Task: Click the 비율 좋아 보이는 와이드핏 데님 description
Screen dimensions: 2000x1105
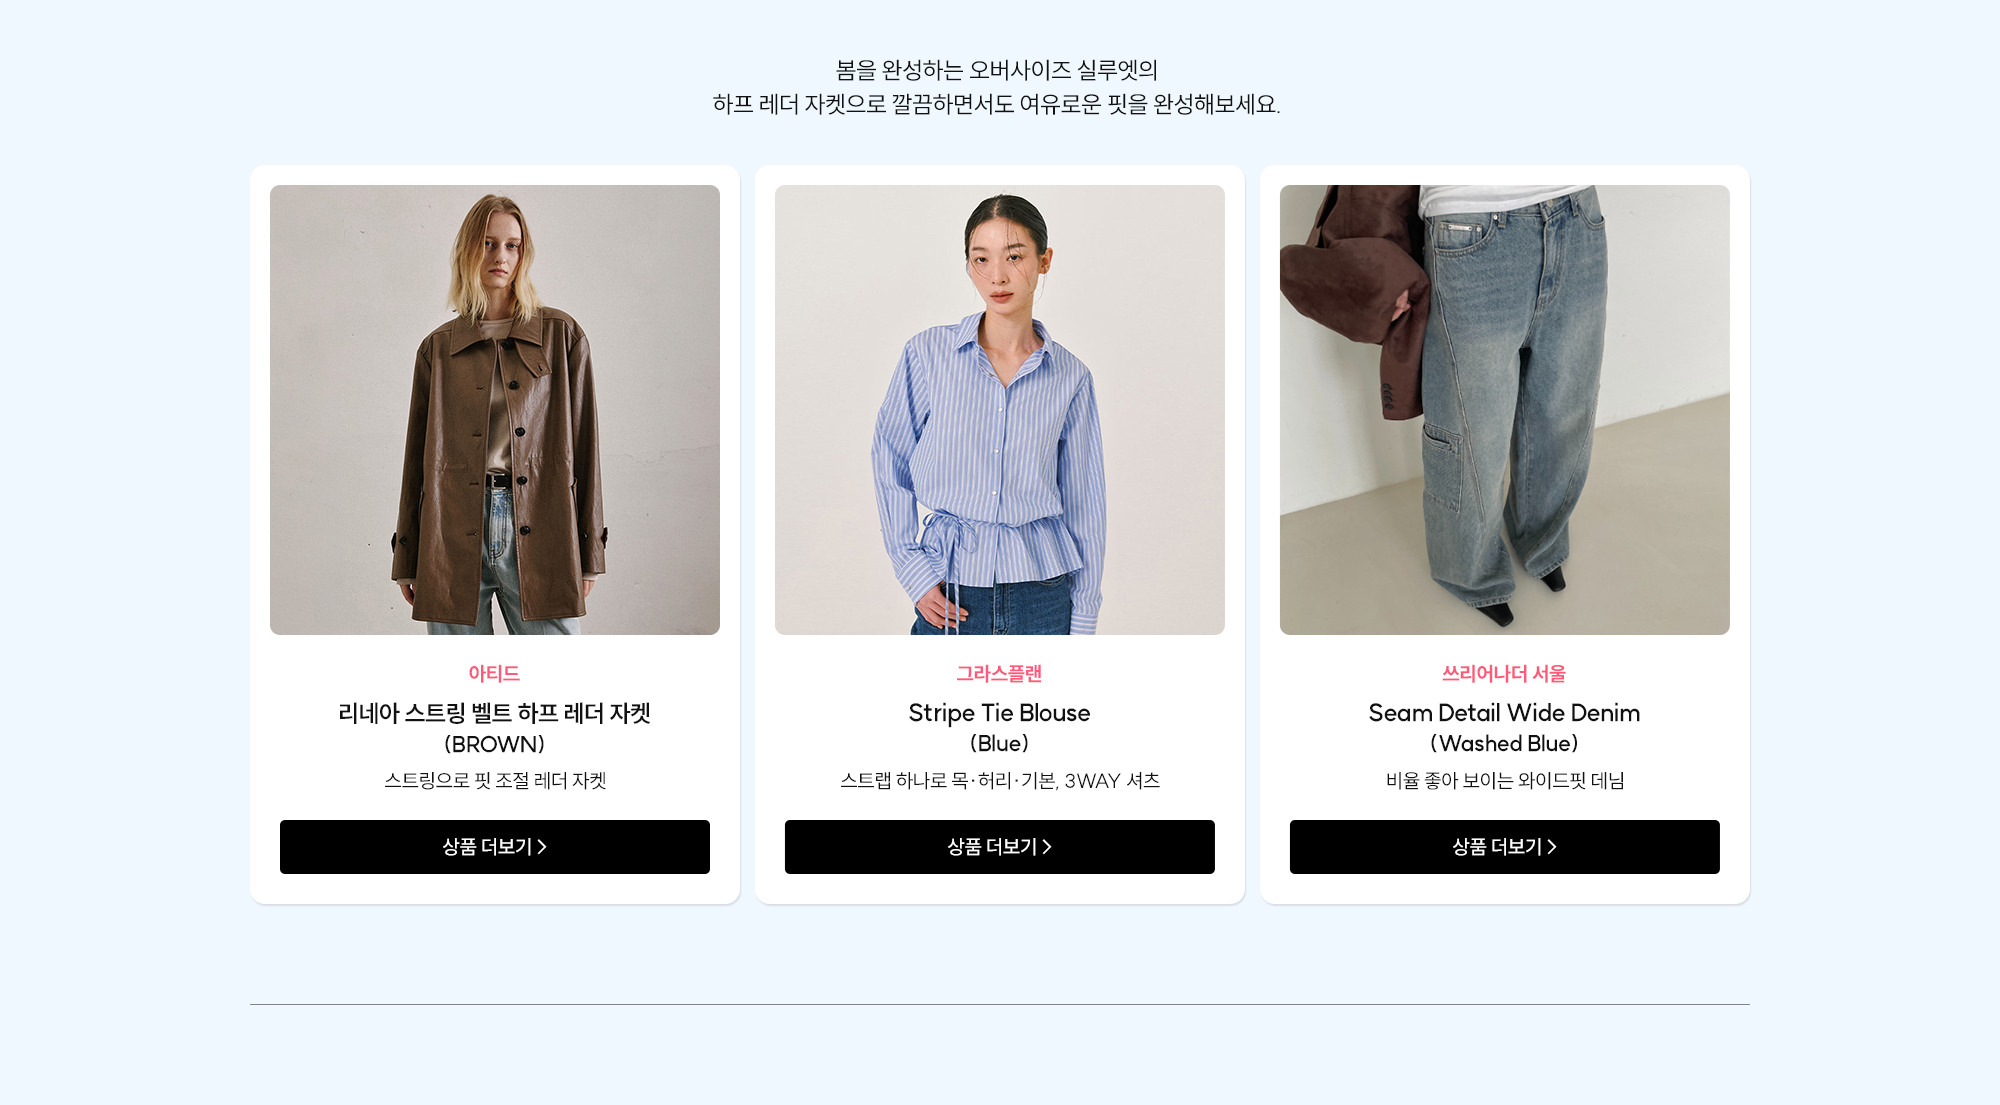Action: [1505, 781]
